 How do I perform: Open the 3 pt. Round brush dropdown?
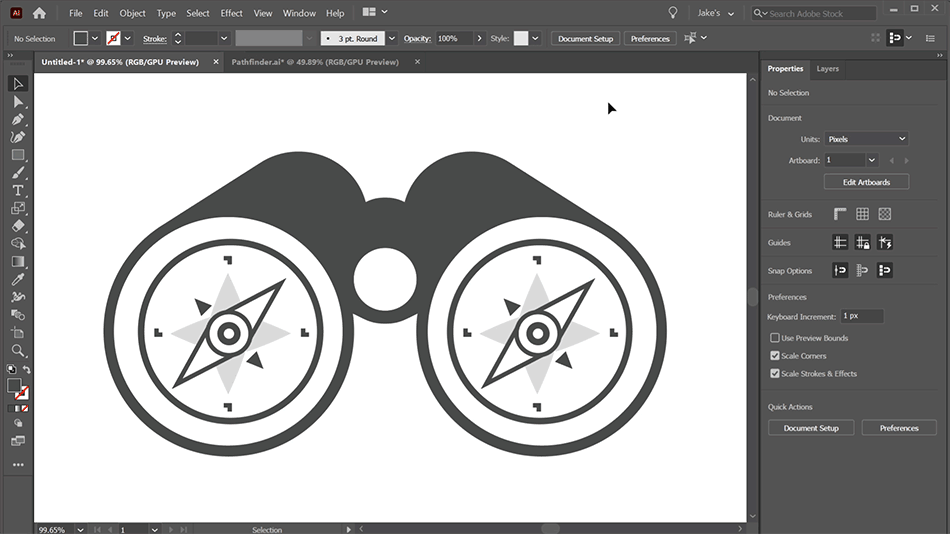click(x=391, y=38)
